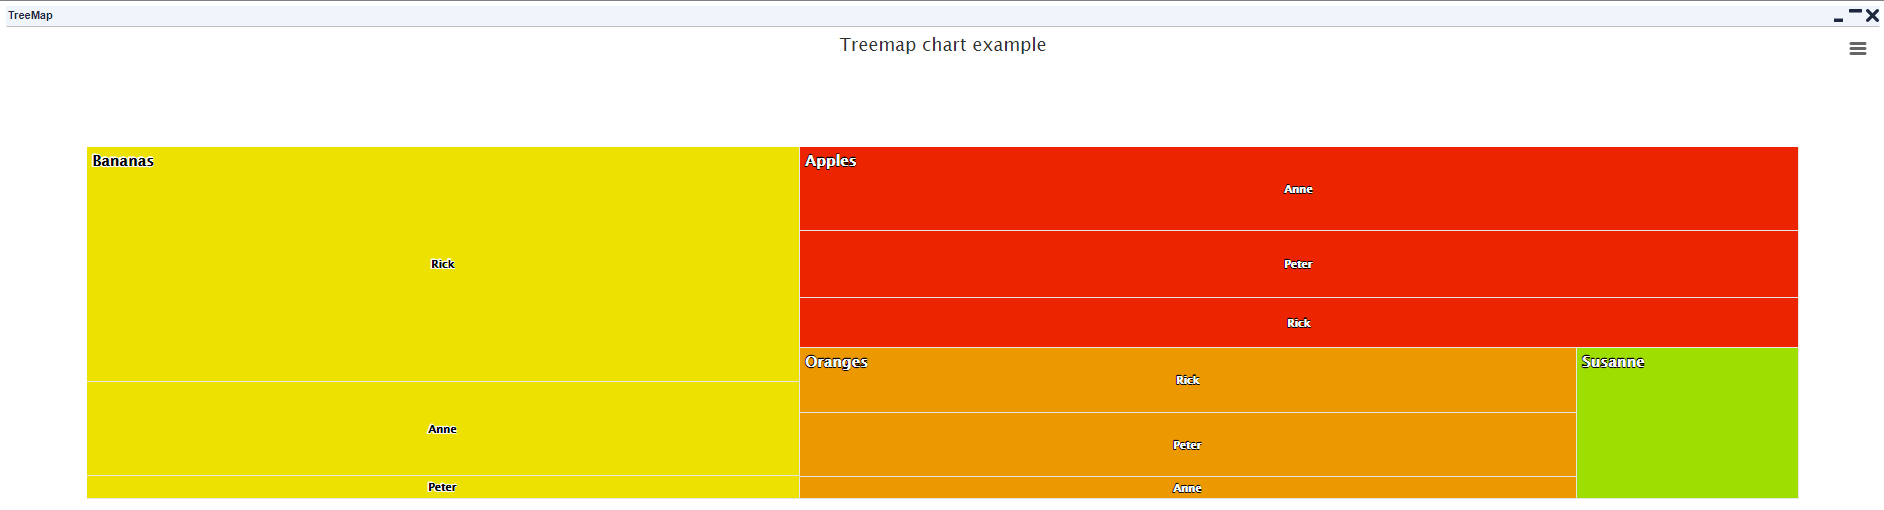The height and width of the screenshot is (510, 1884).
Task: Select Rick's block in the Bananas group
Action: [x=443, y=264]
